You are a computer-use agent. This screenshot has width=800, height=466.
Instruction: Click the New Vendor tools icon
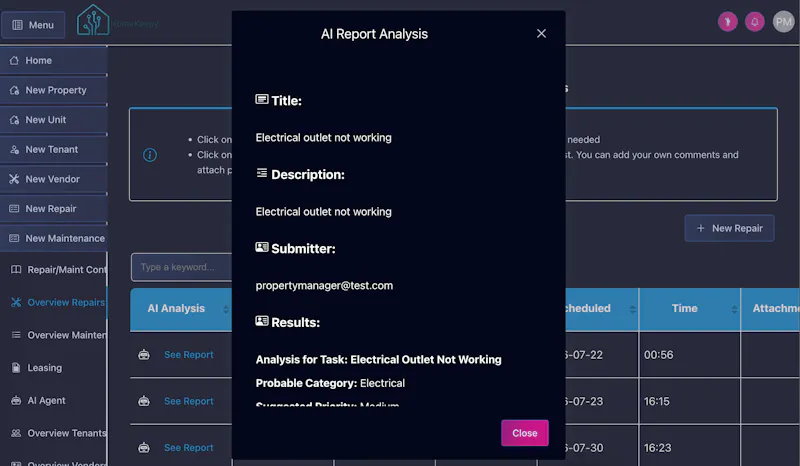[14, 179]
